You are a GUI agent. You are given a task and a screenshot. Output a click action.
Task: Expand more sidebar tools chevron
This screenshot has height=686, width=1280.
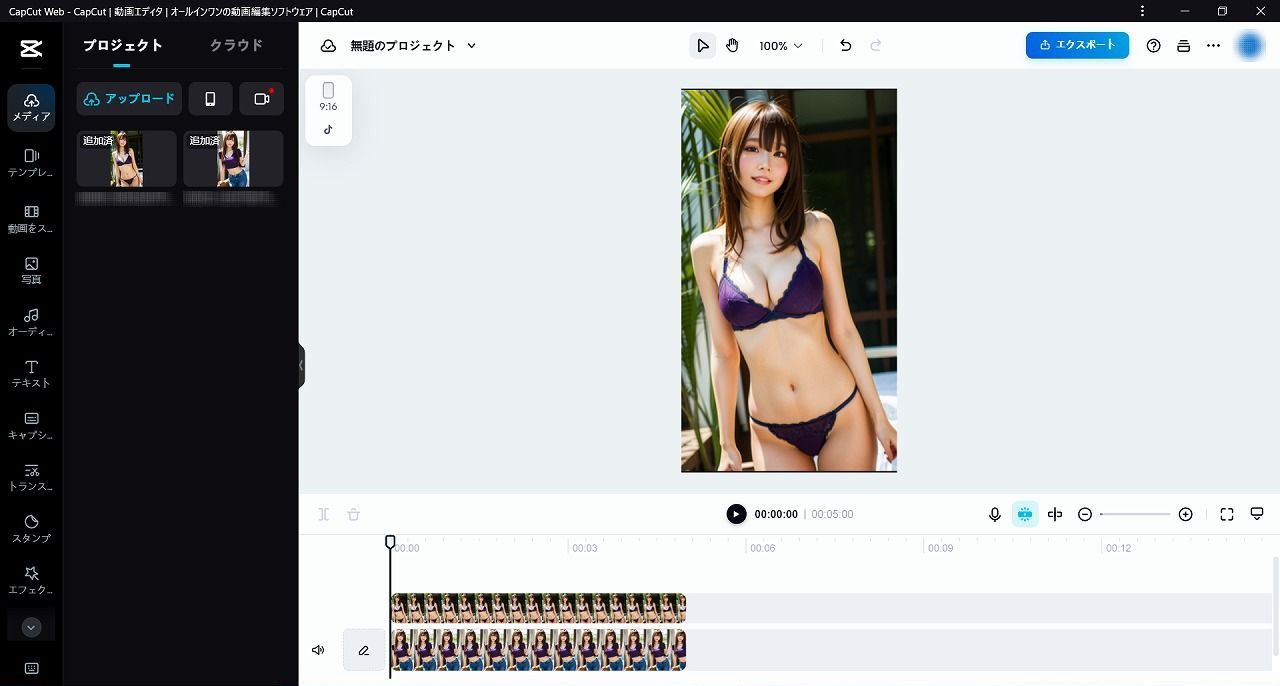pos(31,628)
